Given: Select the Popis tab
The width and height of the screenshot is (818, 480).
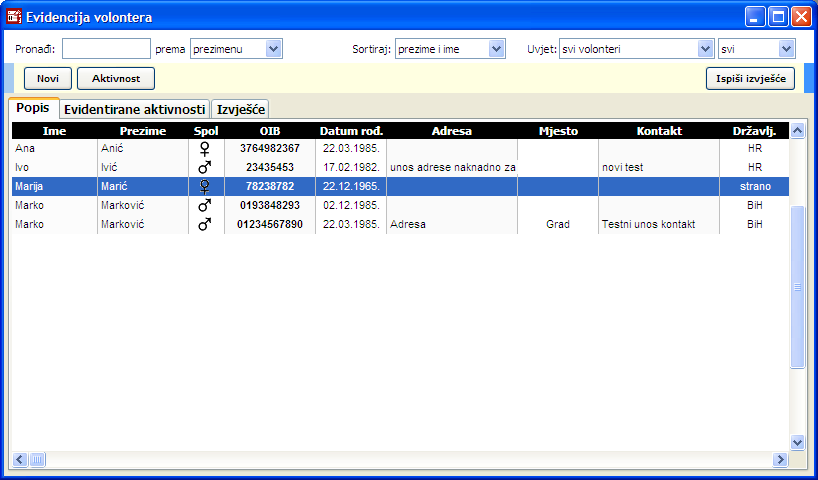Looking at the screenshot, I should point(33,108).
